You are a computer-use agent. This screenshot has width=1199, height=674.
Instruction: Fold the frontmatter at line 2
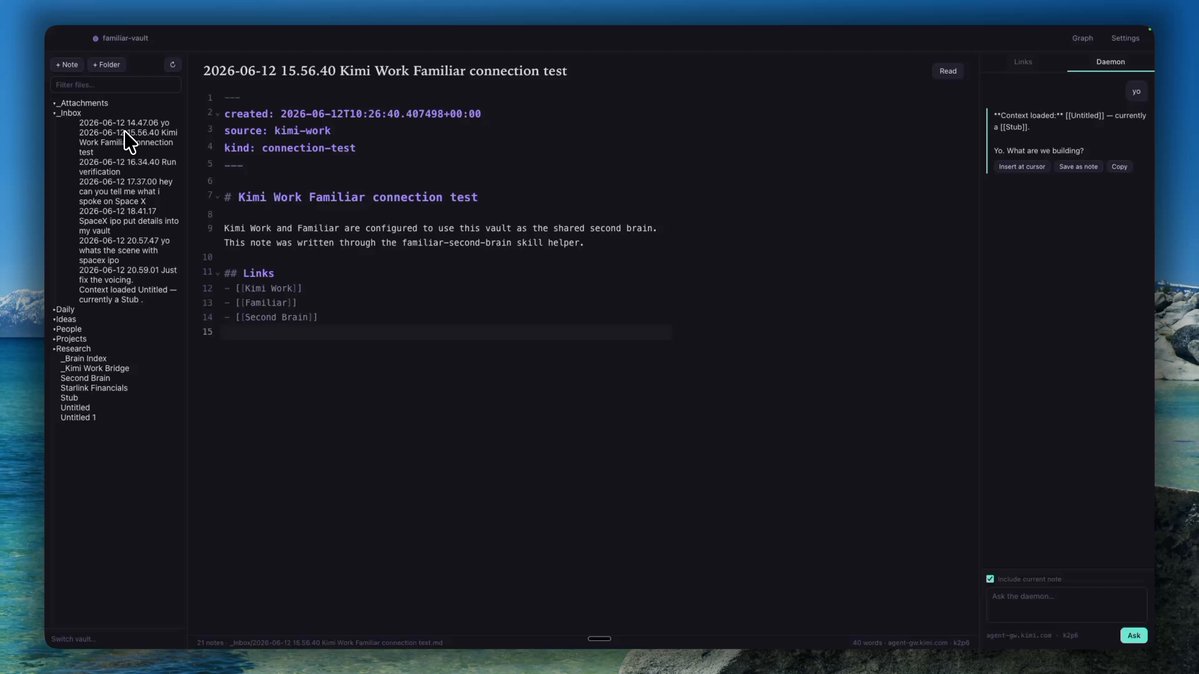217,114
